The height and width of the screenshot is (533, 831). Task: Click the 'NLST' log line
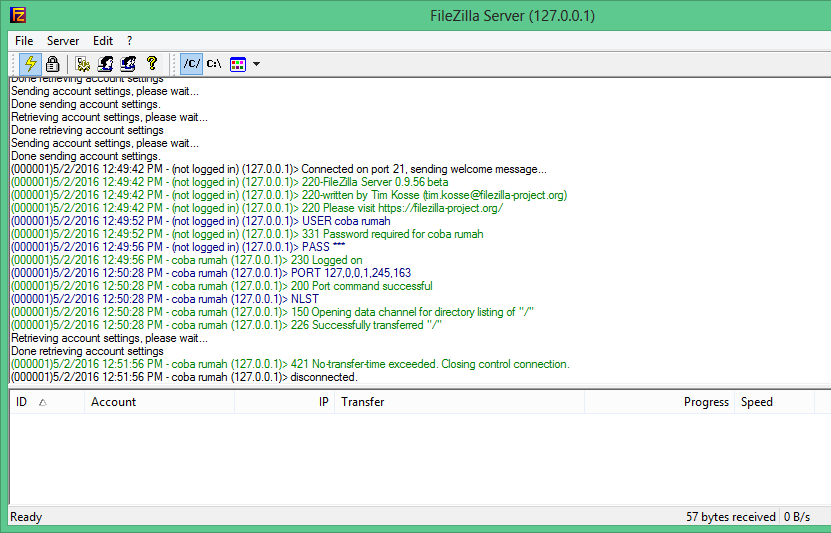[x=165, y=299]
